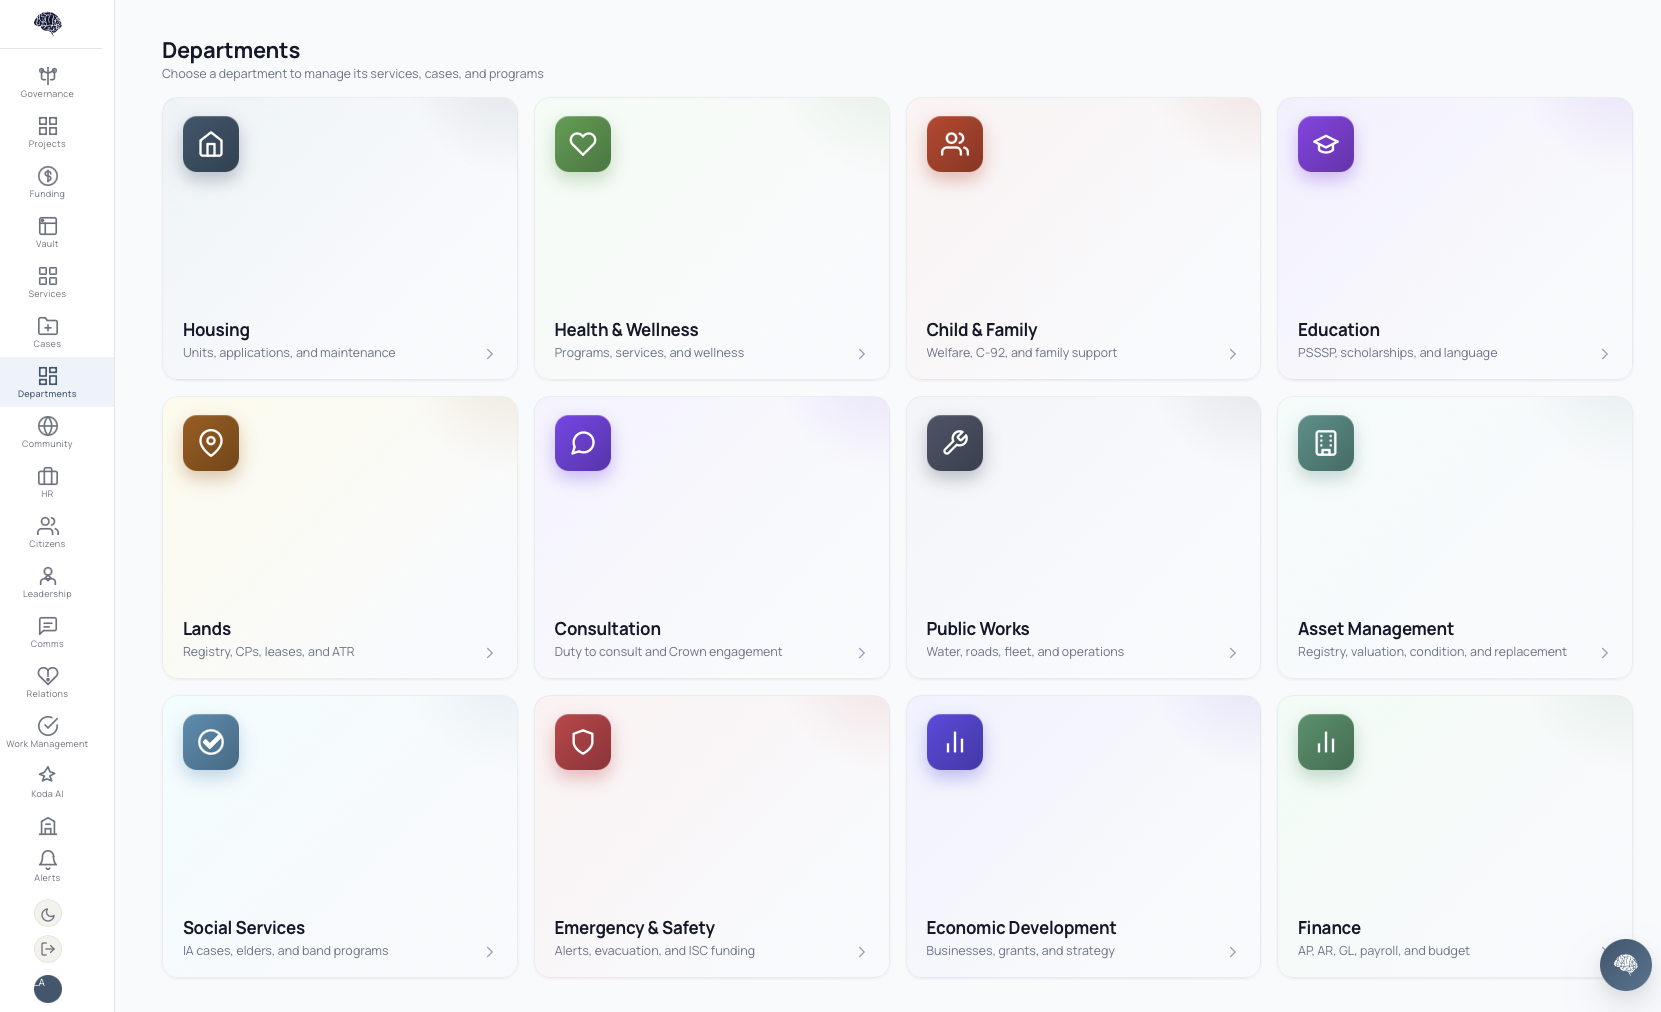The height and width of the screenshot is (1012, 1661).
Task: Click the Finance bar chart icon
Action: (x=1326, y=742)
